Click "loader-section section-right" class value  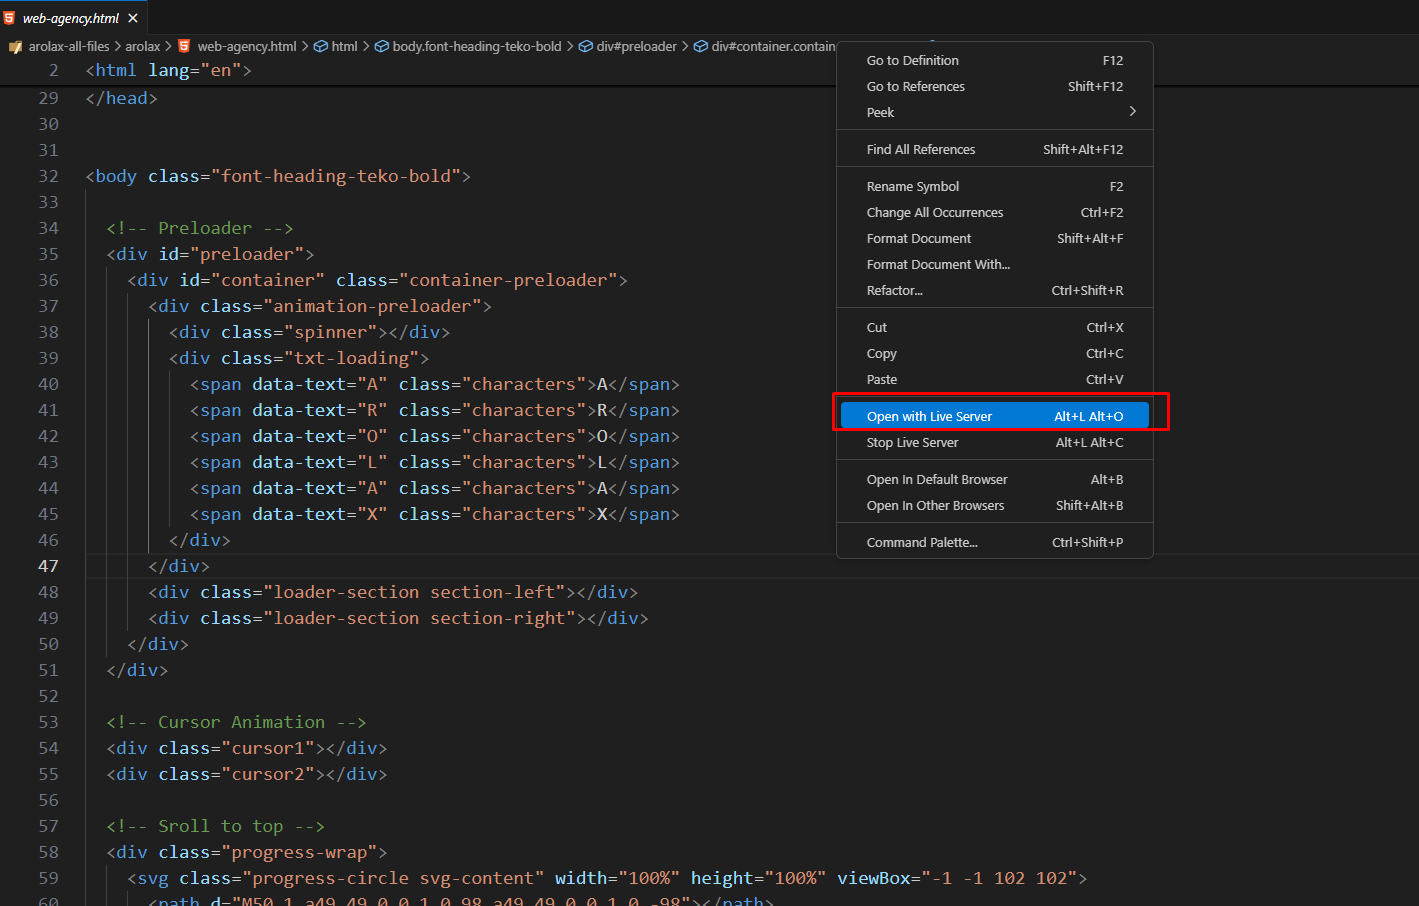pos(419,618)
